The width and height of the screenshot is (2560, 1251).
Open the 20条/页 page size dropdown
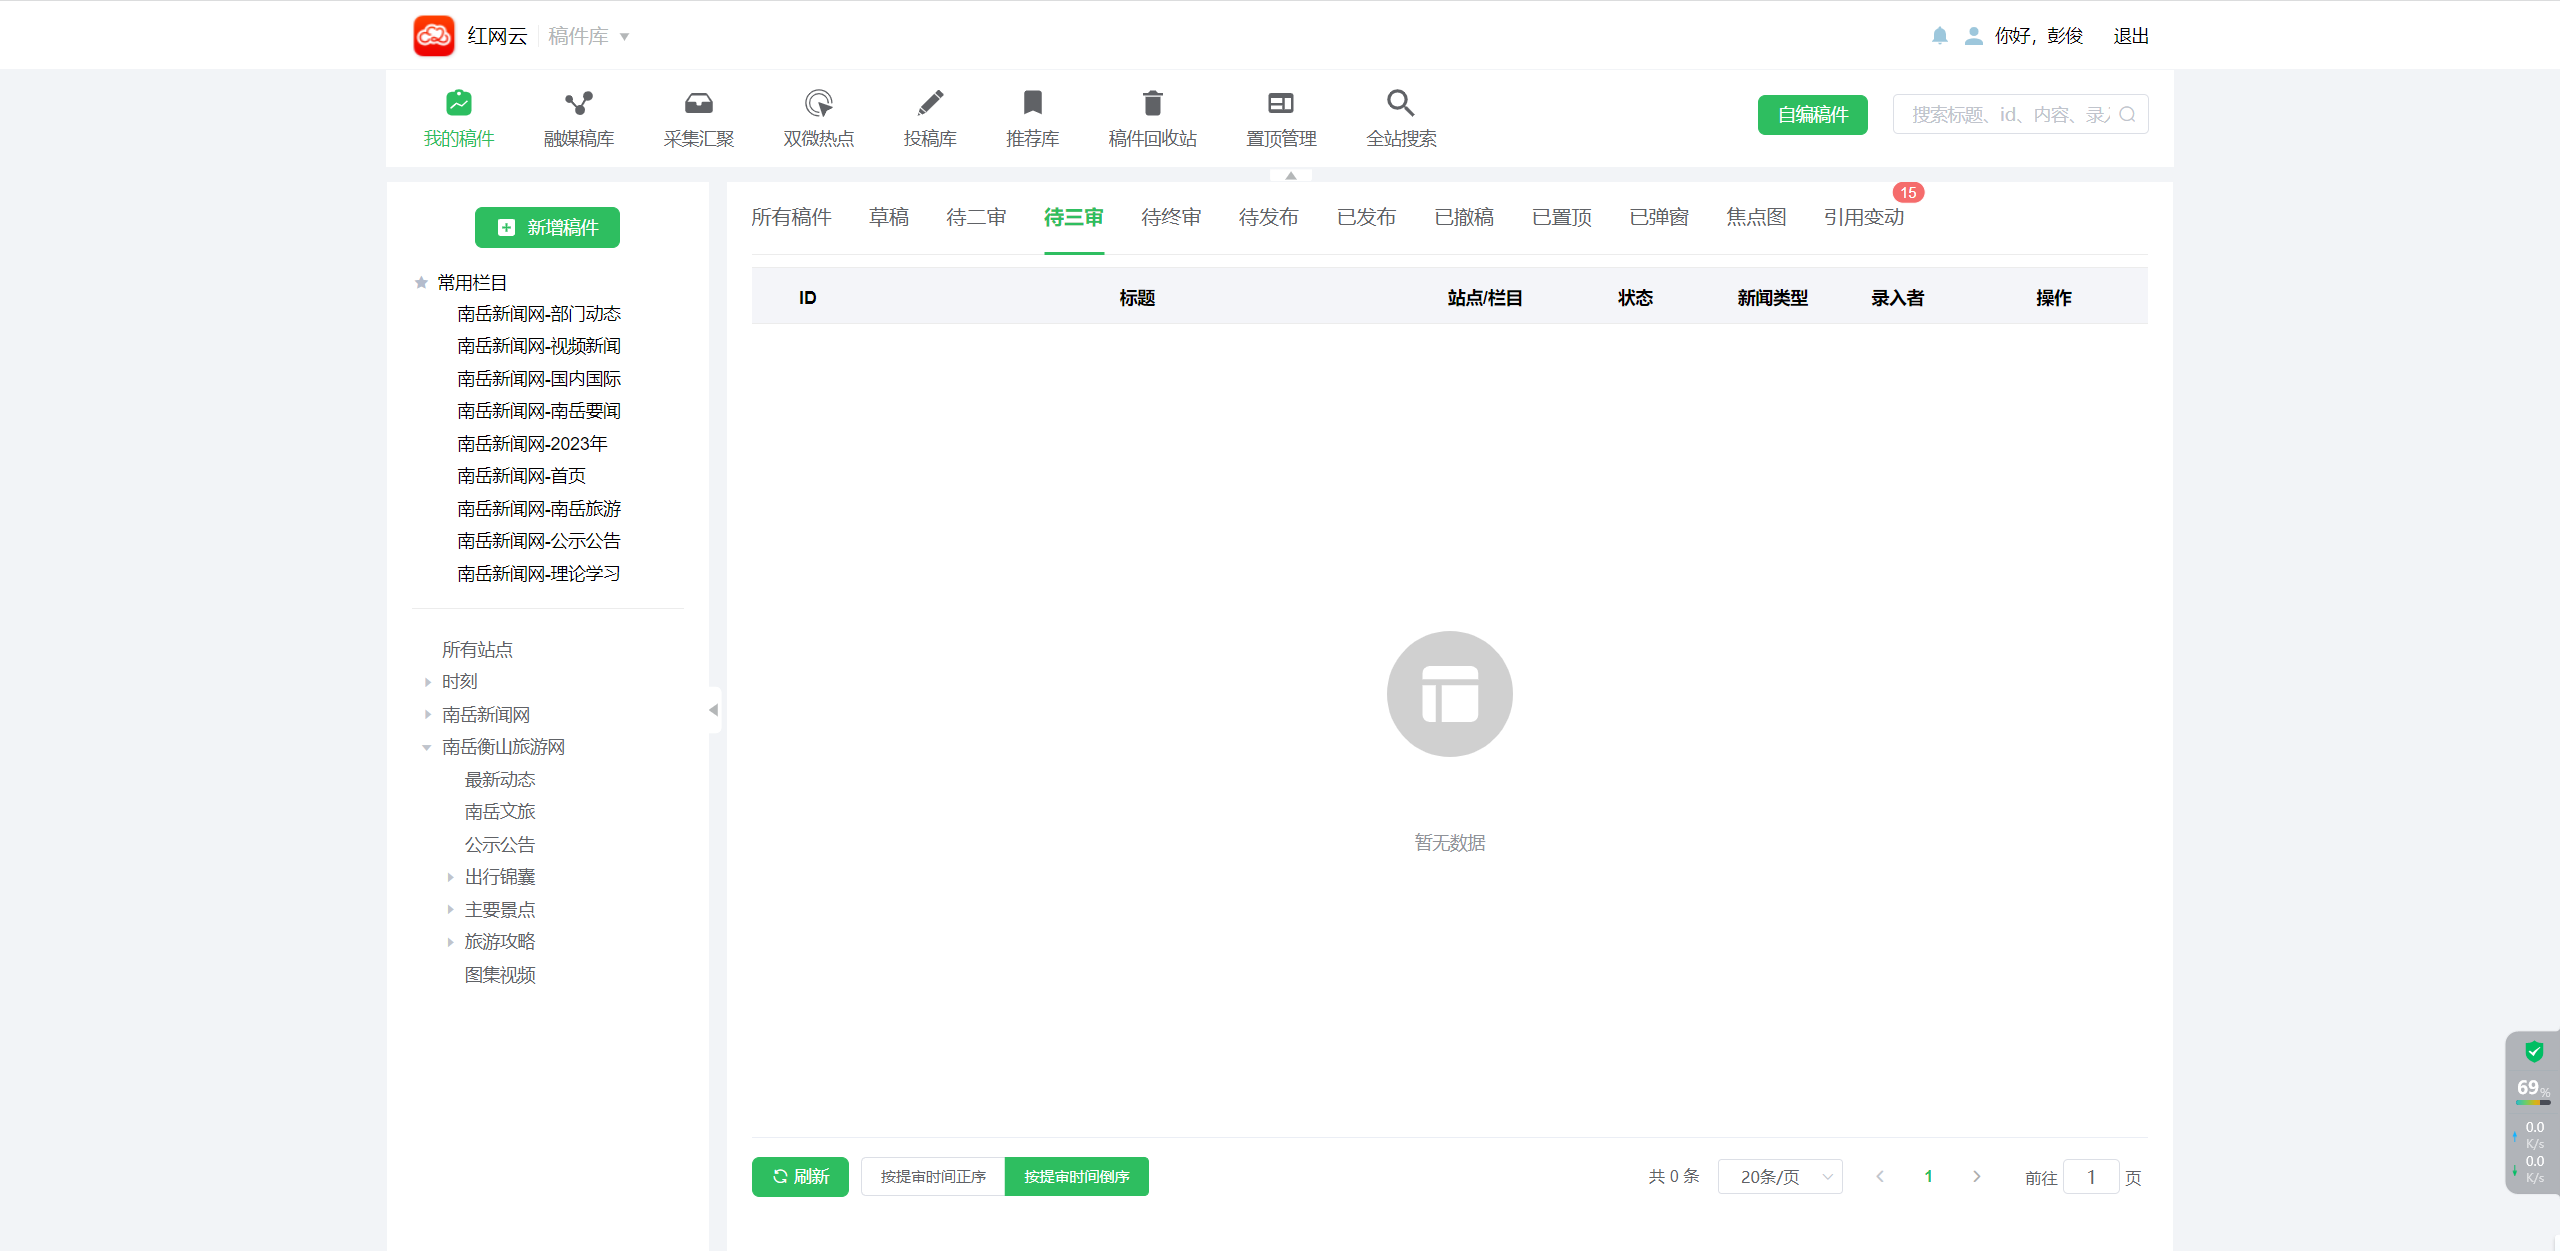coord(1779,1177)
